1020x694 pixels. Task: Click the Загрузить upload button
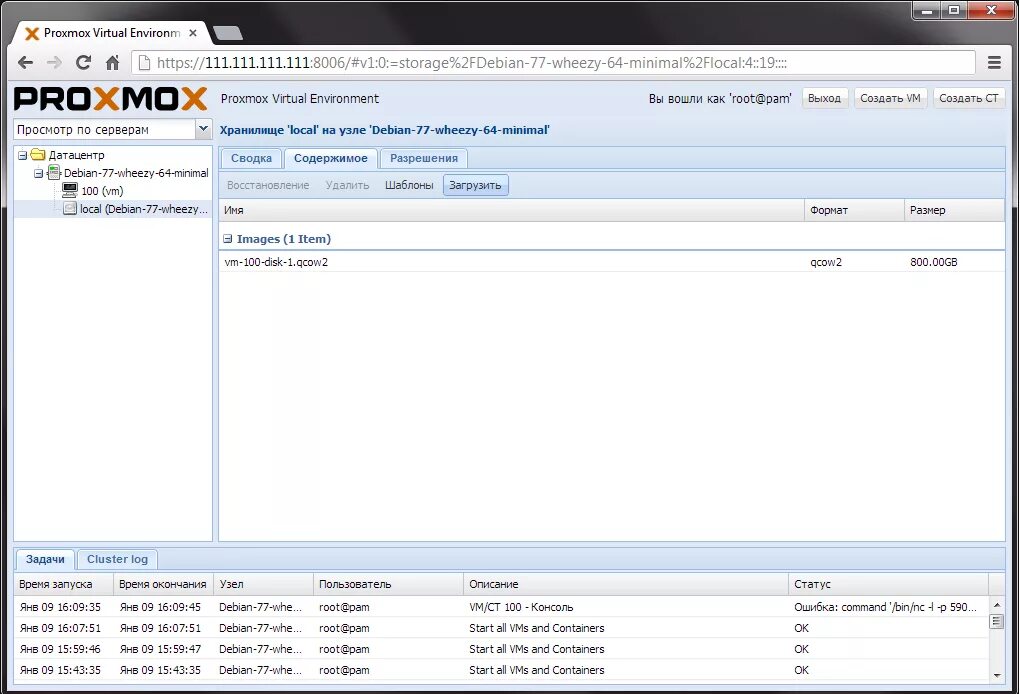click(476, 185)
